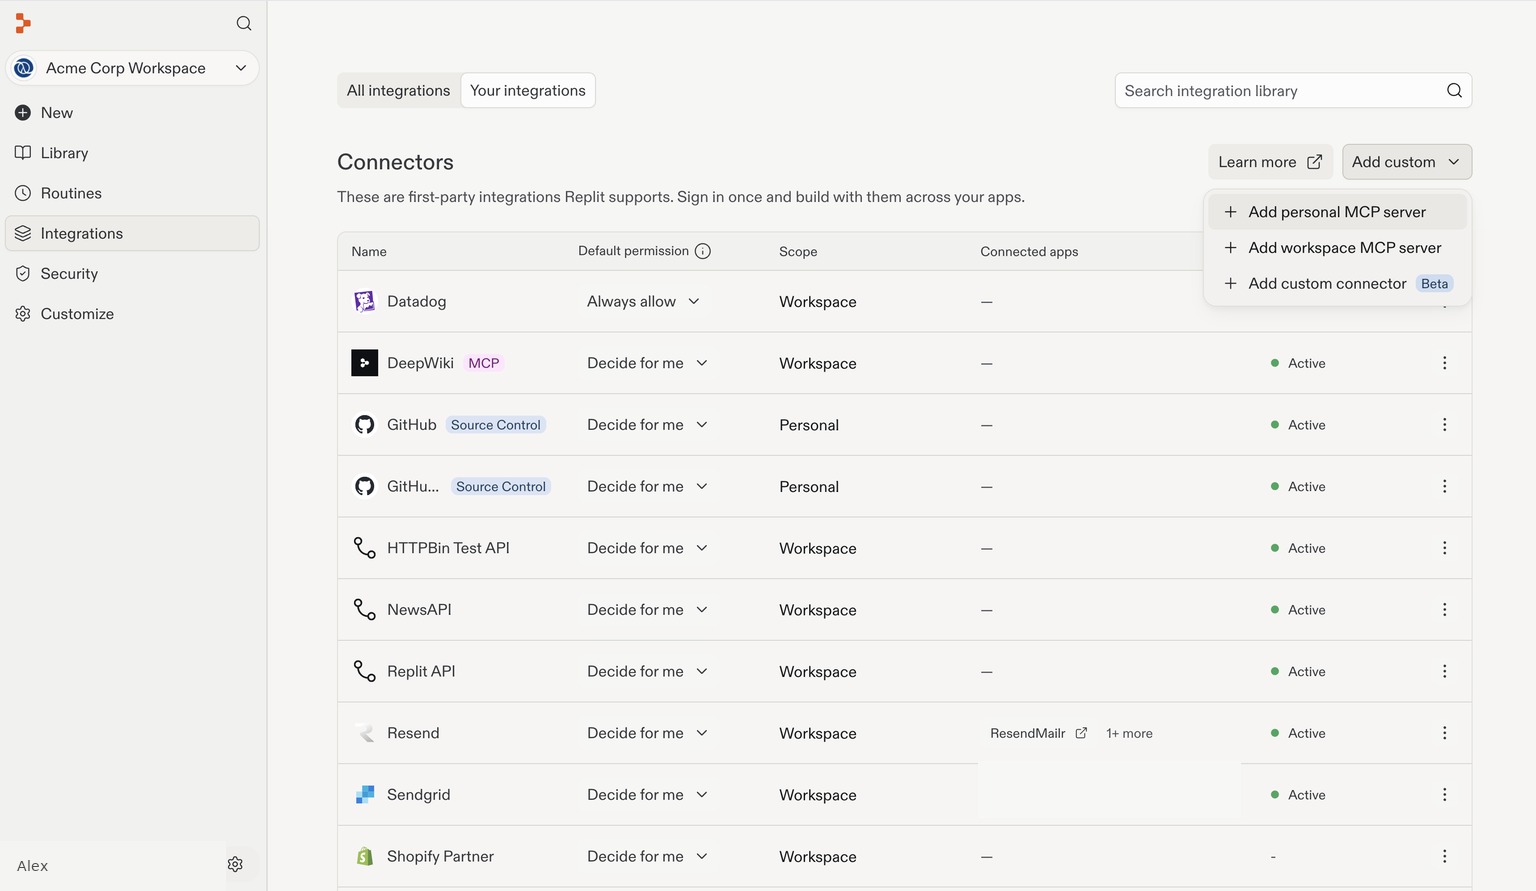Click the HTTPBin Test API connector icon
The image size is (1536, 891).
click(x=365, y=548)
